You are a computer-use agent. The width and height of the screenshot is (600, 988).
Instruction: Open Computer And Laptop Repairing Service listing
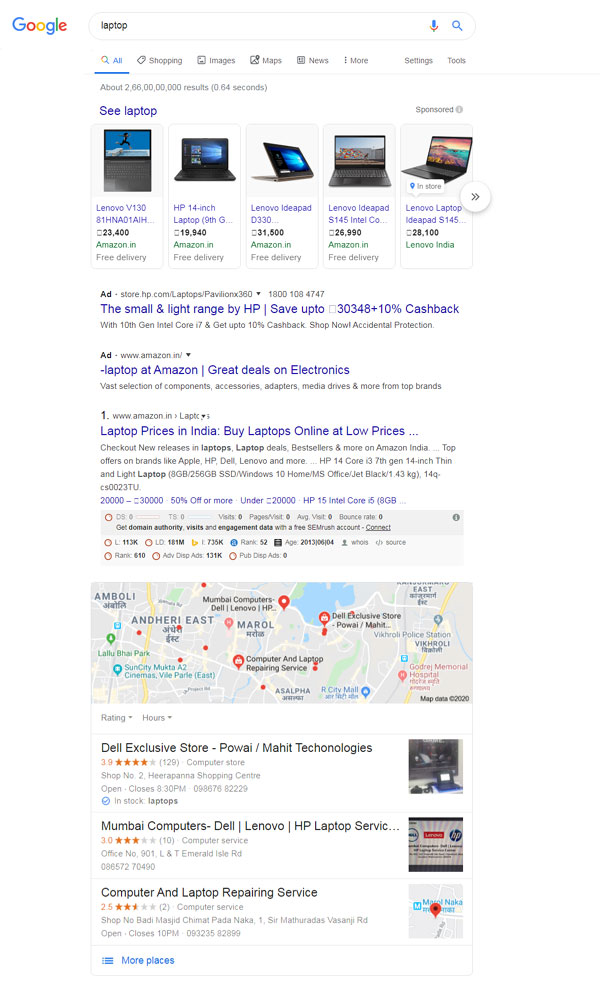(209, 893)
